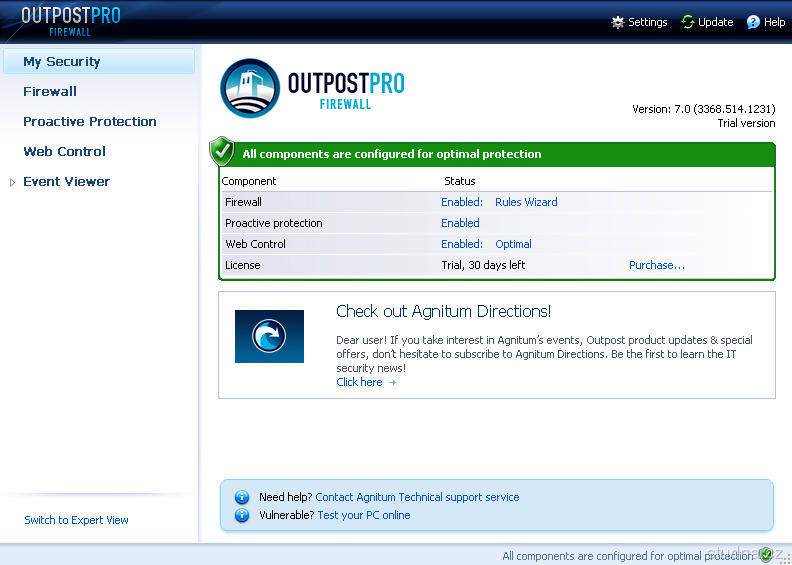Click the Web Control Optimal link
The image size is (792, 565).
pyautogui.click(x=513, y=244)
